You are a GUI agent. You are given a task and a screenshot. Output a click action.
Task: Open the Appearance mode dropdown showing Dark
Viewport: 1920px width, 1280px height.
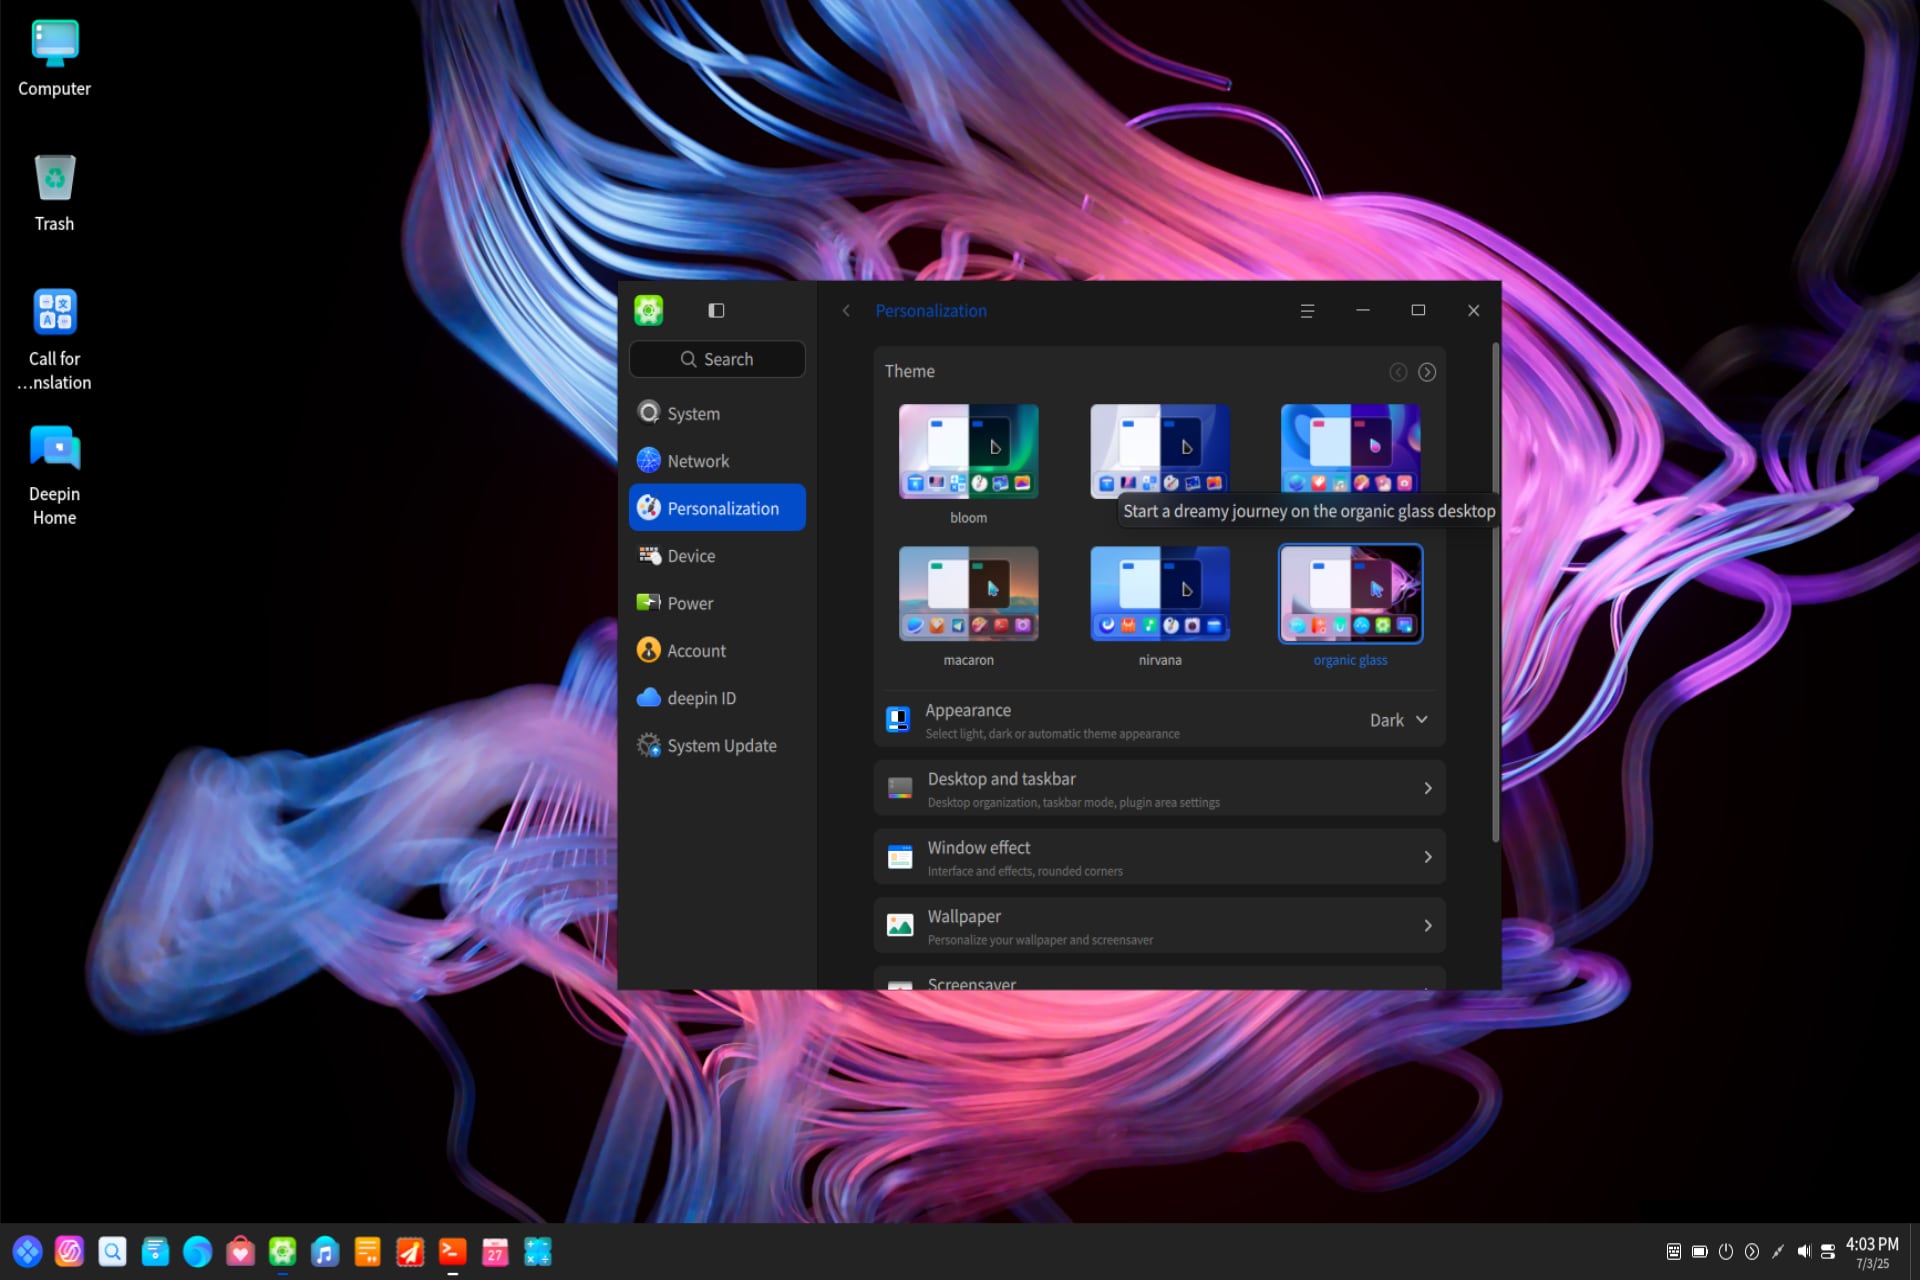point(1397,719)
